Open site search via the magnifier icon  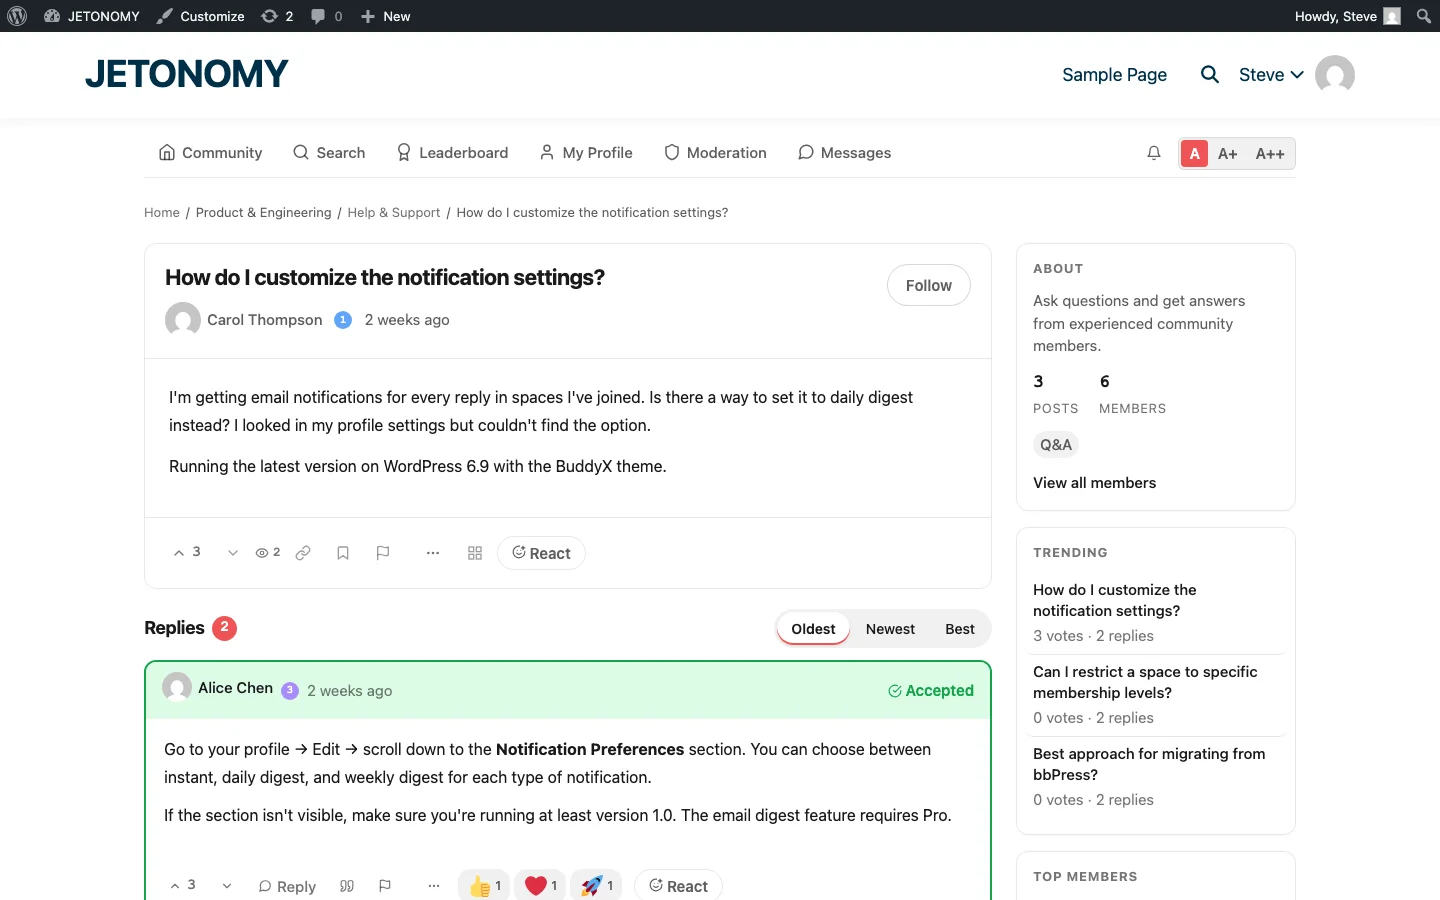1209,74
